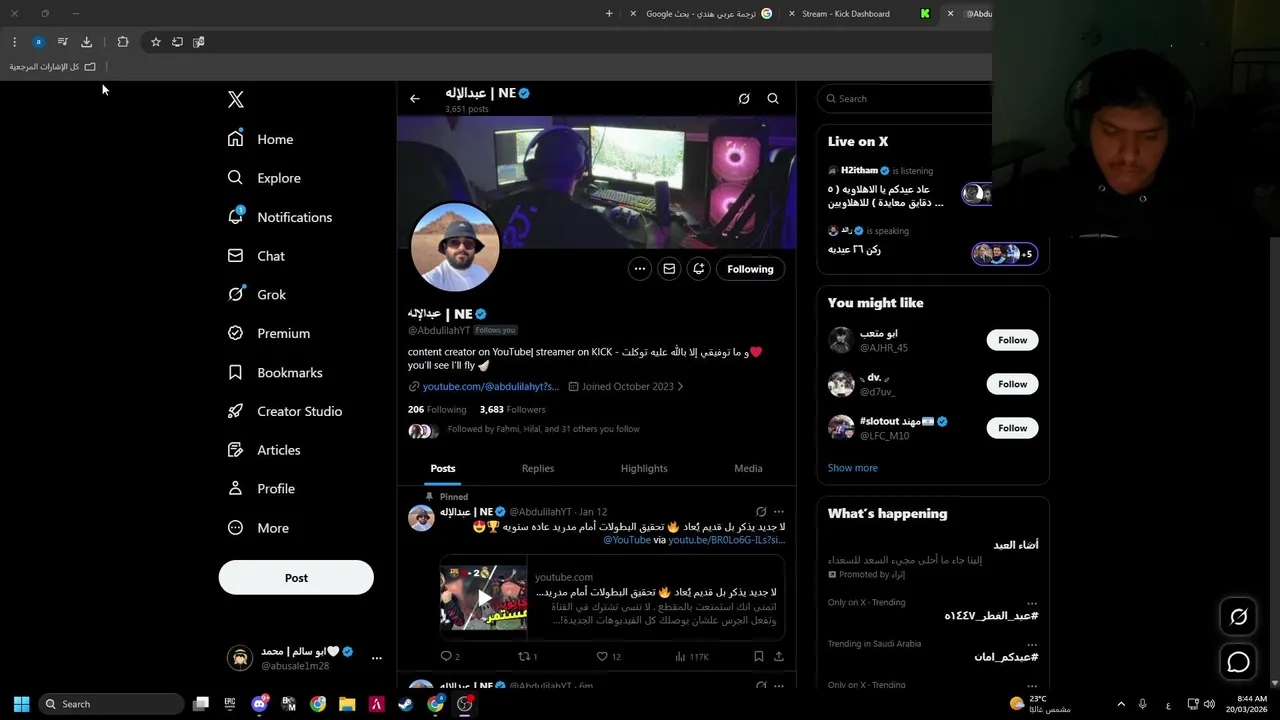Follow the @d7uv_ account
Image resolution: width=1280 pixels, height=720 pixels.
(1012, 384)
